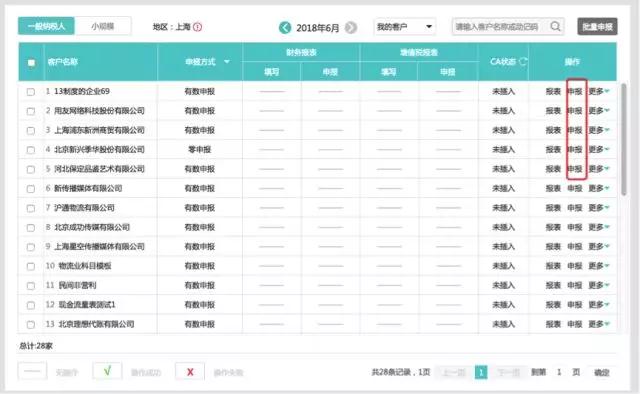Open 报表 for 北京成功传媒有限公司

coord(553,227)
